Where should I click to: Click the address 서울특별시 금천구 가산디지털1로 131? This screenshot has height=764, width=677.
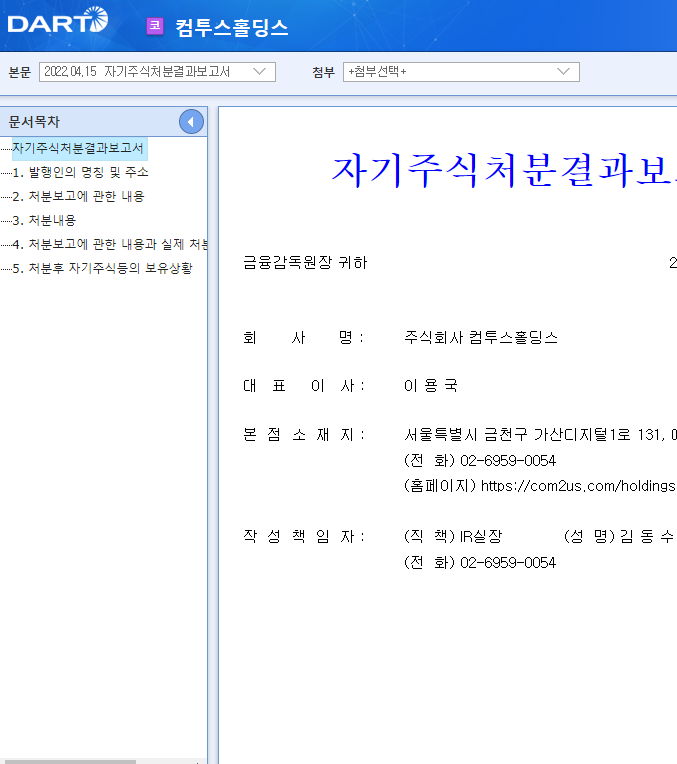tap(534, 434)
